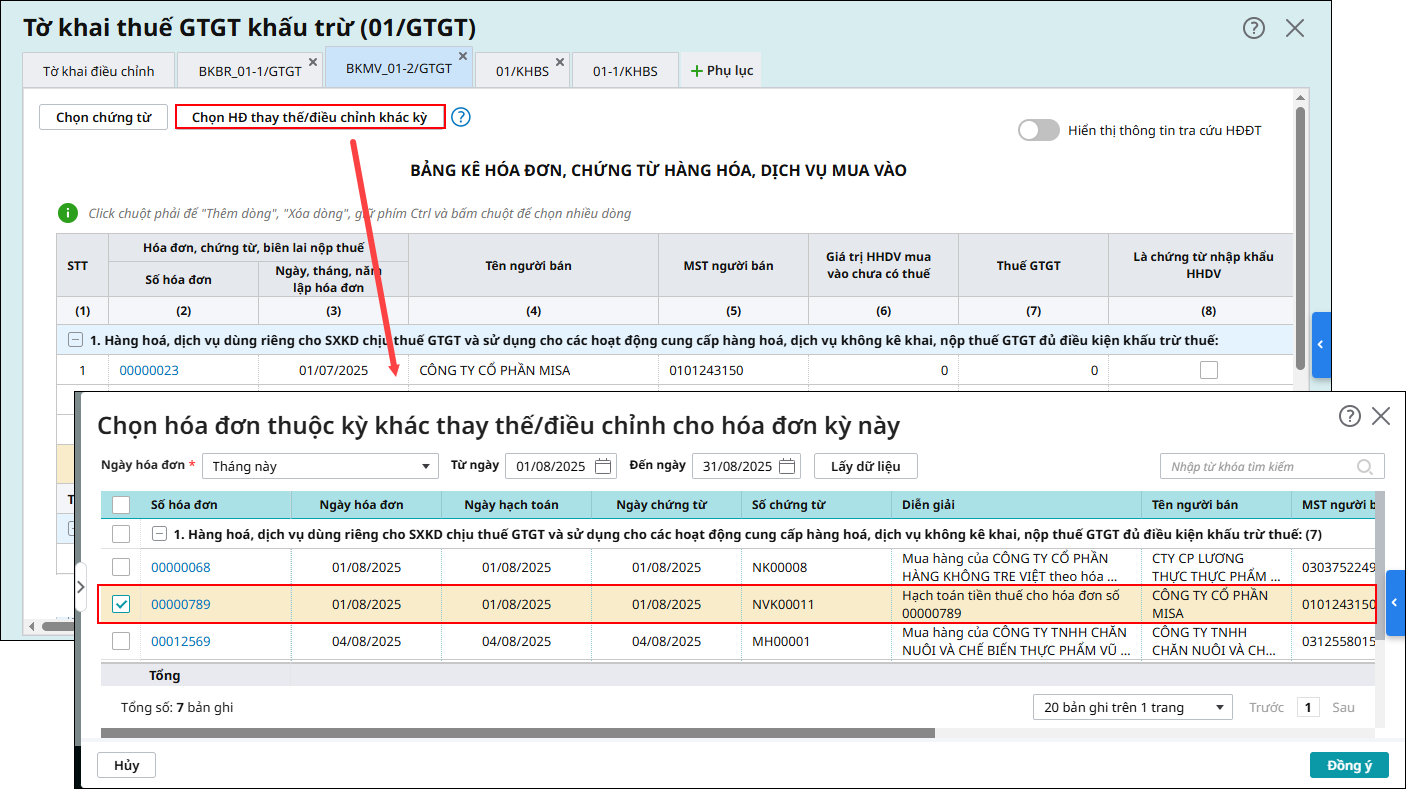Collapse group 1 in the invoice selection list

coord(159,534)
